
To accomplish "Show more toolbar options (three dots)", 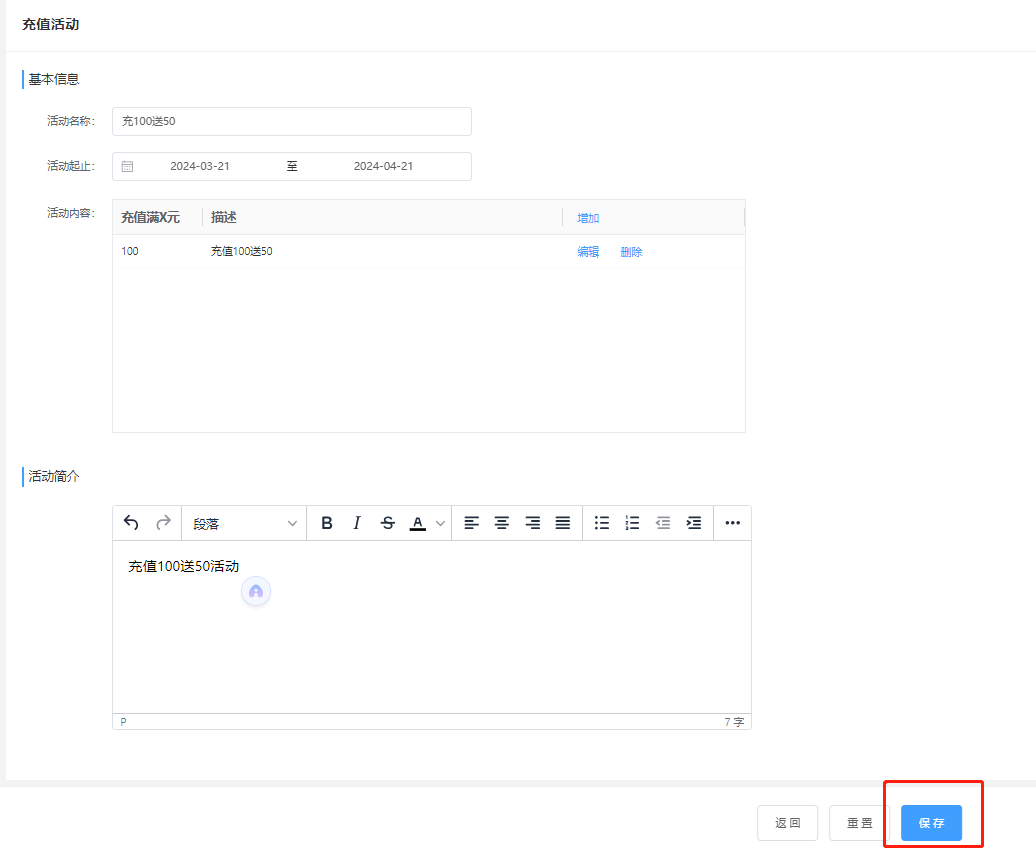I will (x=732, y=523).
